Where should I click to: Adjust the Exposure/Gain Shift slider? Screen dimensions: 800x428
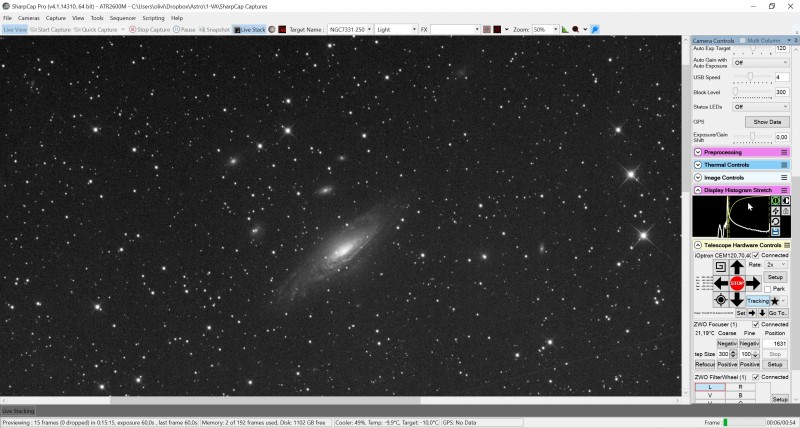[x=753, y=137]
